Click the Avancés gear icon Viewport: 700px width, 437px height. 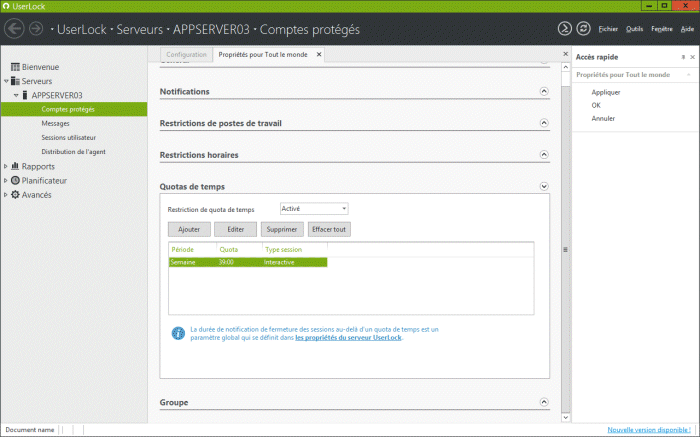15,195
